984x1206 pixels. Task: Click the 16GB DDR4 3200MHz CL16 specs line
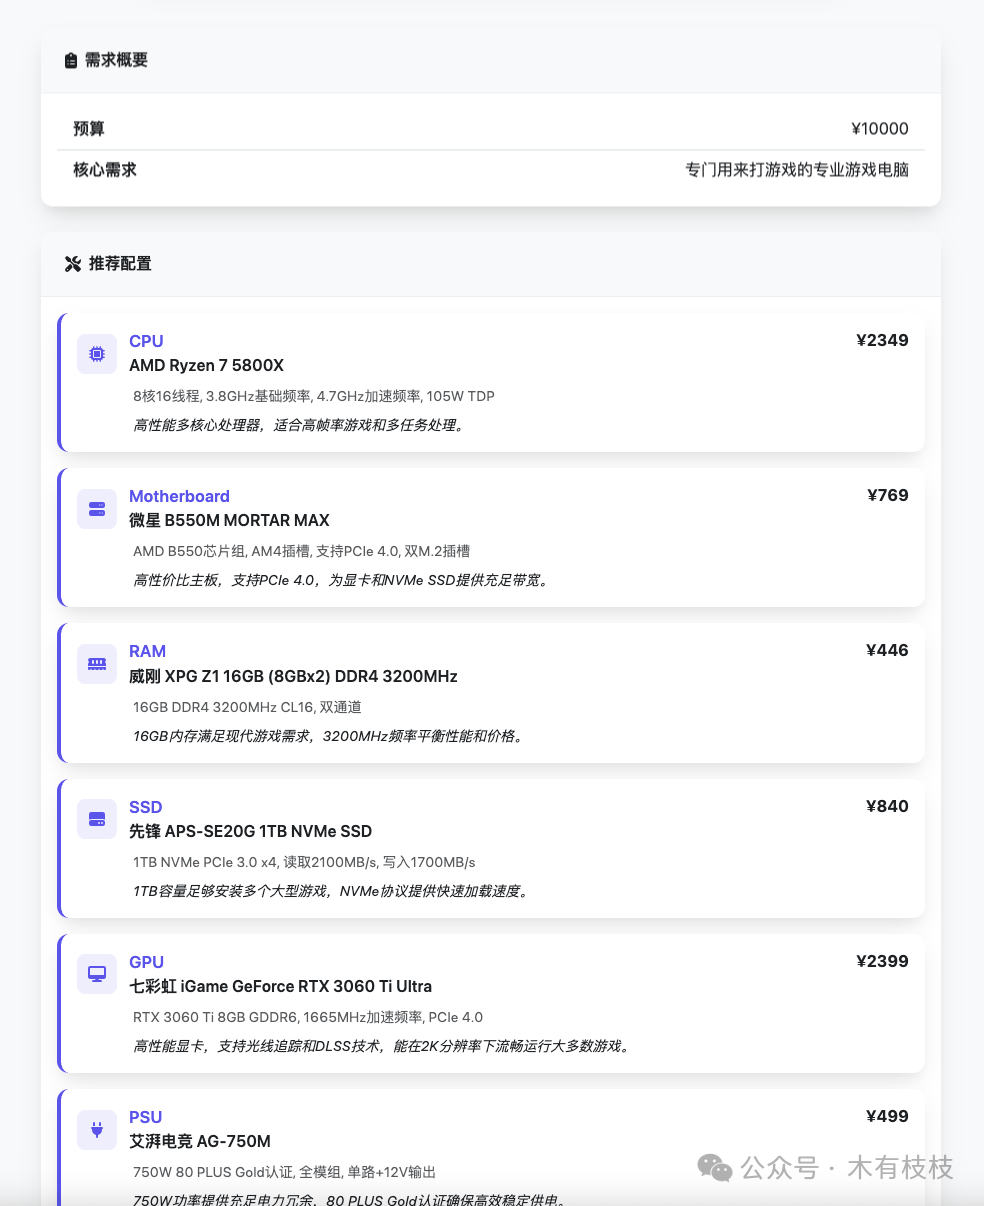click(247, 707)
